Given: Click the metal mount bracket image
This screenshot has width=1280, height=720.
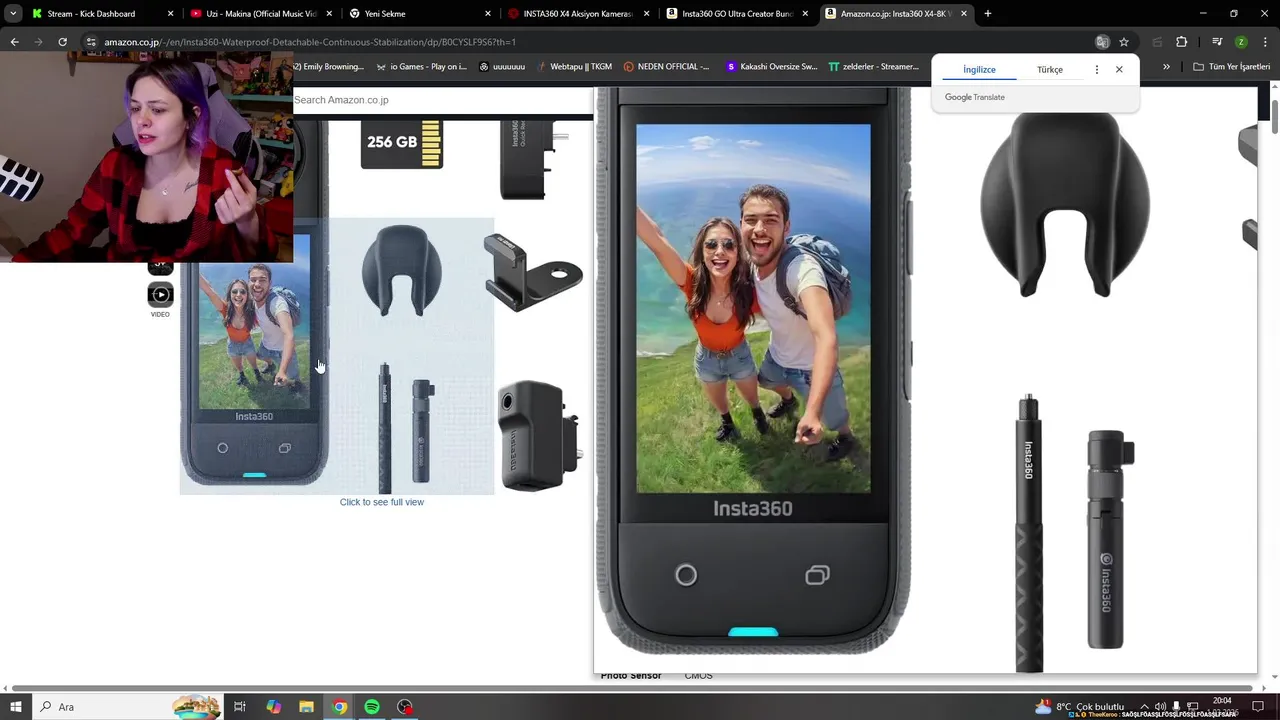Looking at the screenshot, I should (532, 272).
